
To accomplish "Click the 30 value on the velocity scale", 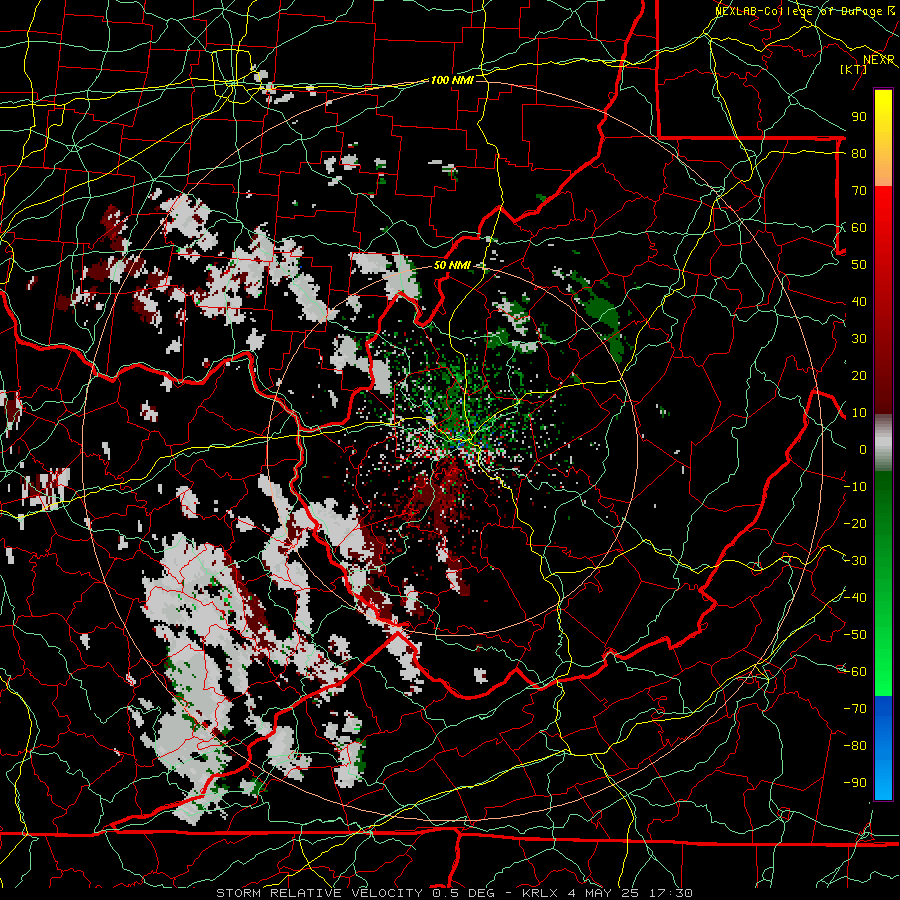I will point(859,339).
